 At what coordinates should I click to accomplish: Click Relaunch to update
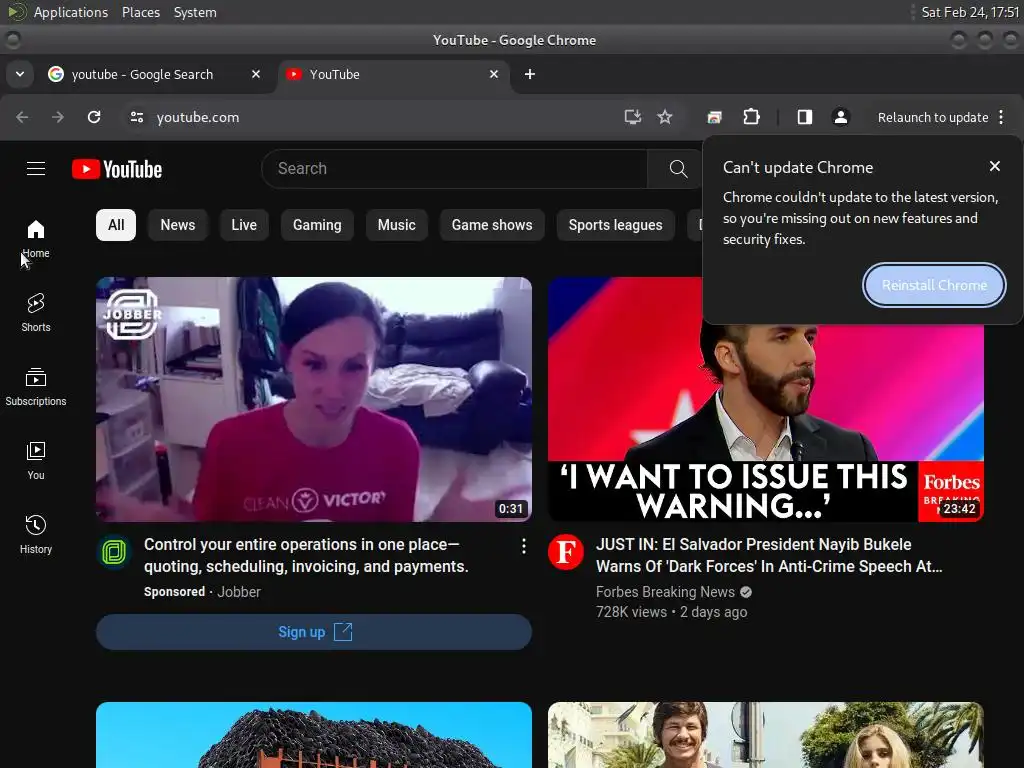(x=933, y=117)
